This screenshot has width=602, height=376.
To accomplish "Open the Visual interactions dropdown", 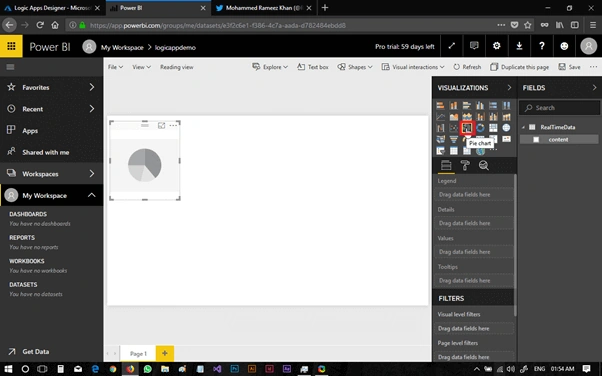I will coord(413,67).
